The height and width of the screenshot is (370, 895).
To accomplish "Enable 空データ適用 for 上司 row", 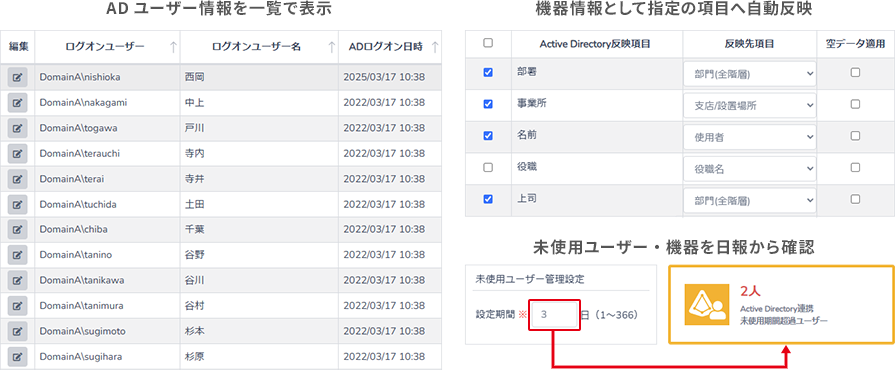I will (855, 199).
